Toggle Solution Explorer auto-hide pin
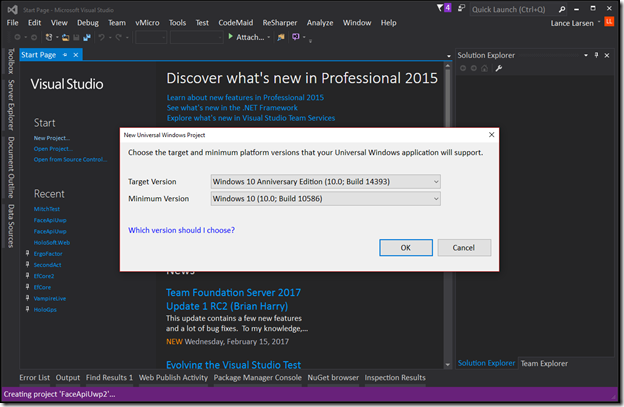Viewport: 624px width, 407px height. pos(596,55)
